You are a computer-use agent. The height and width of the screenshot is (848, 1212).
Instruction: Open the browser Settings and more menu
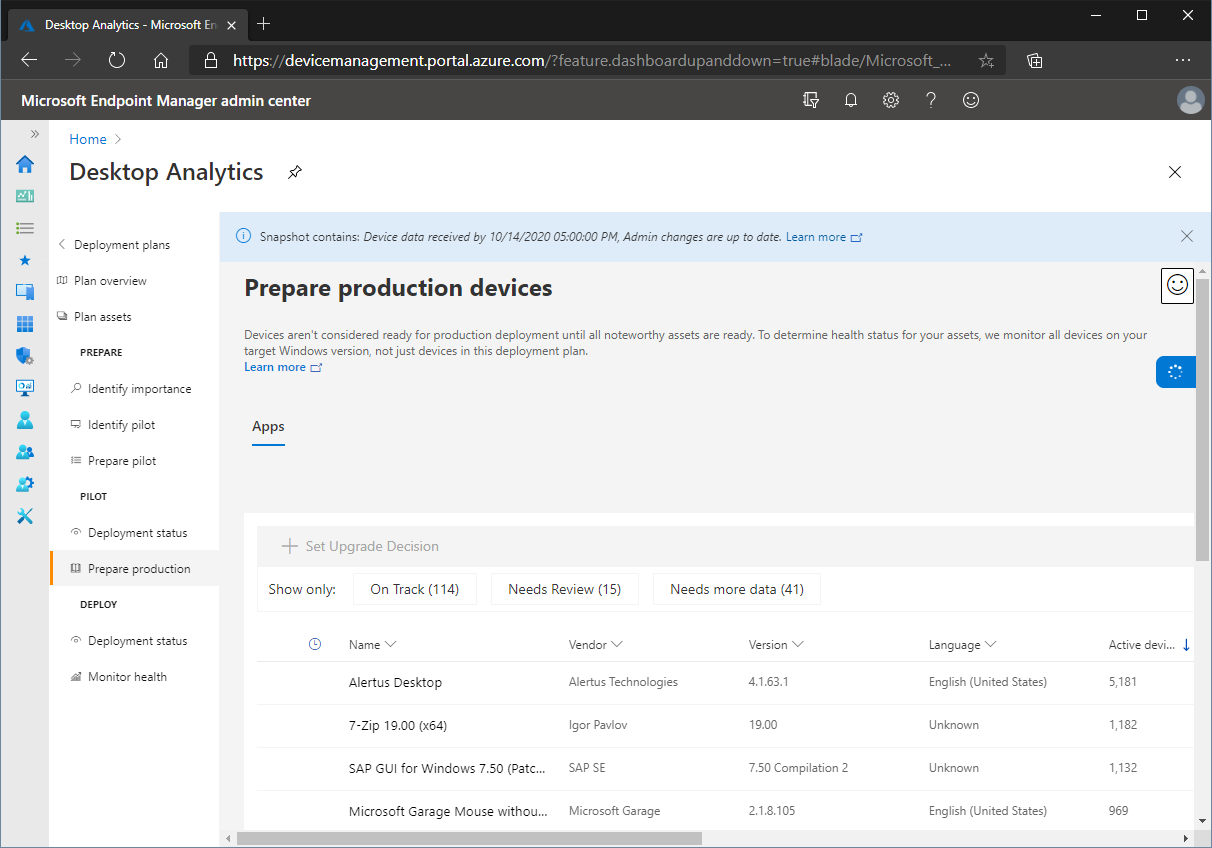(x=1183, y=60)
